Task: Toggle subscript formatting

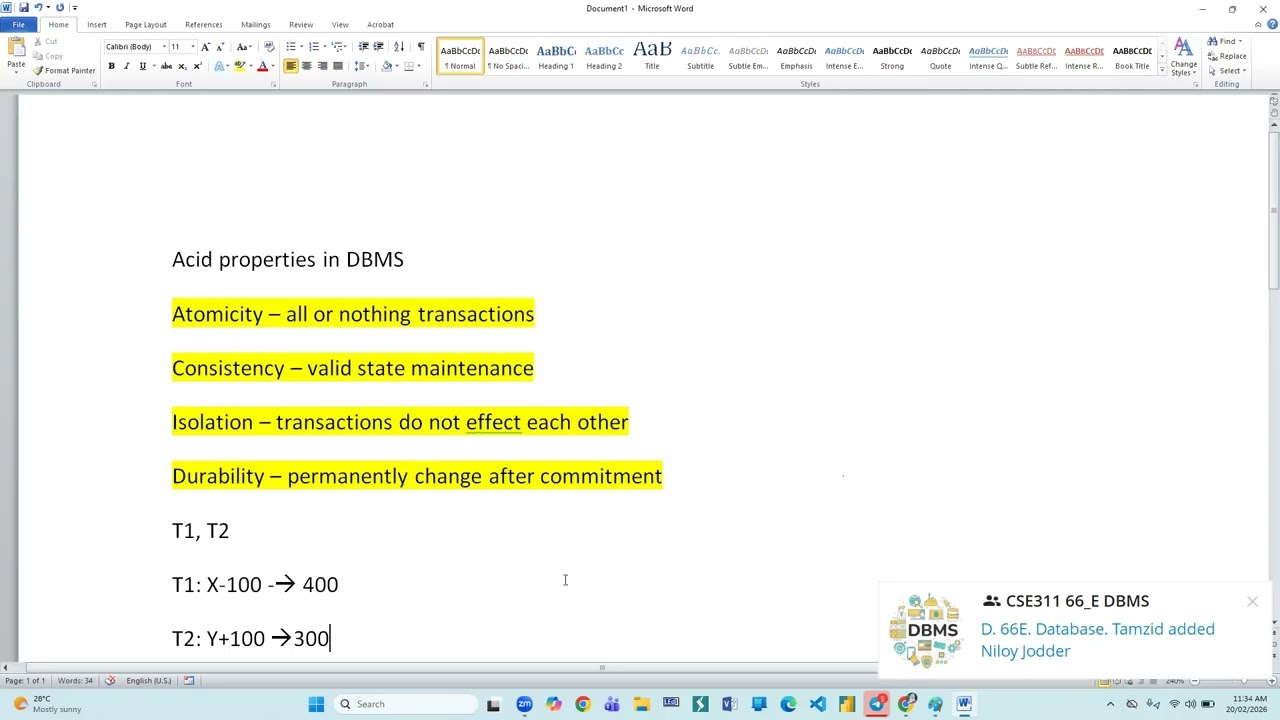Action: tap(181, 66)
